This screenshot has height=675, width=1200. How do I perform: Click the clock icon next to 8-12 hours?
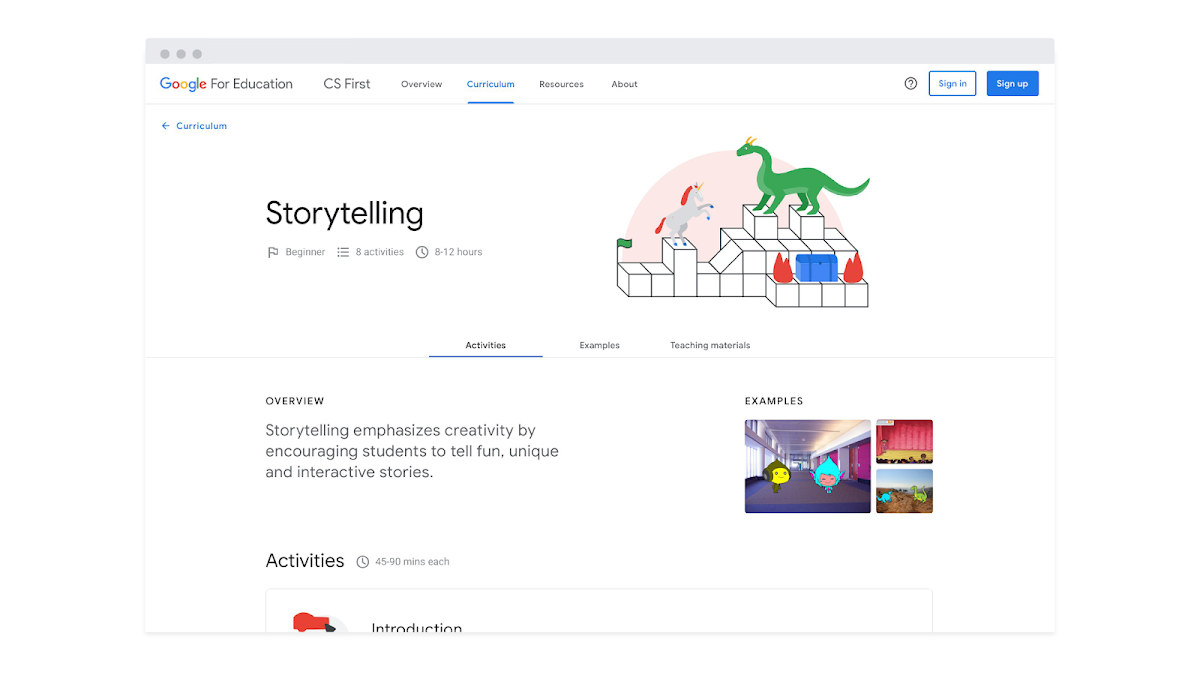422,252
